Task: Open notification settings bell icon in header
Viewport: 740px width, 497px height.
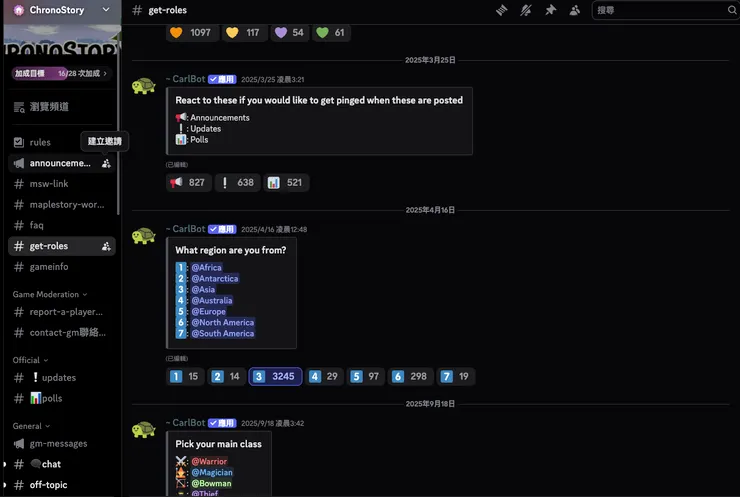Action: (x=526, y=10)
